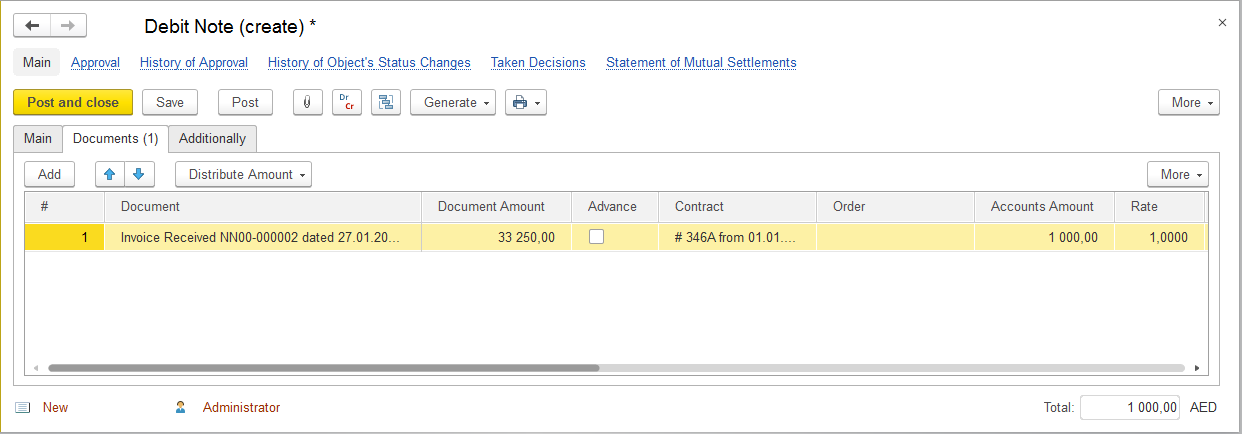Image resolution: width=1242 pixels, height=434 pixels.
Task: Move row up with blue arrow
Action: (110, 174)
